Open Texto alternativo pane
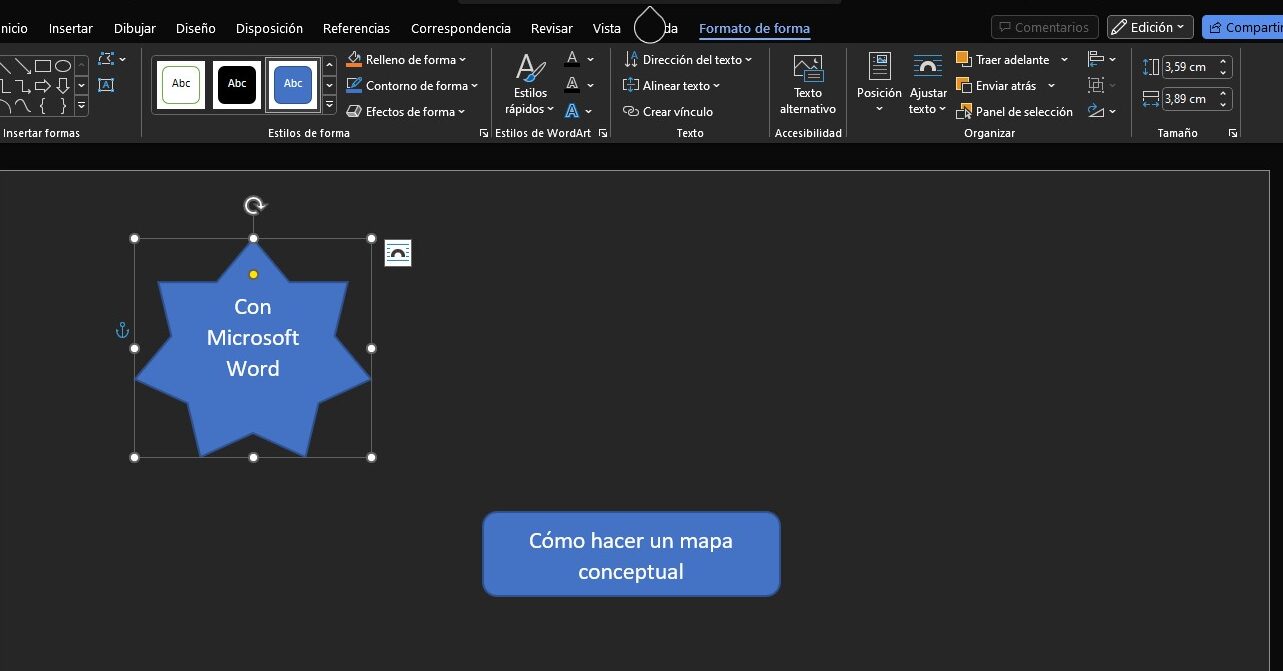This screenshot has height=671, width=1283. point(808,84)
